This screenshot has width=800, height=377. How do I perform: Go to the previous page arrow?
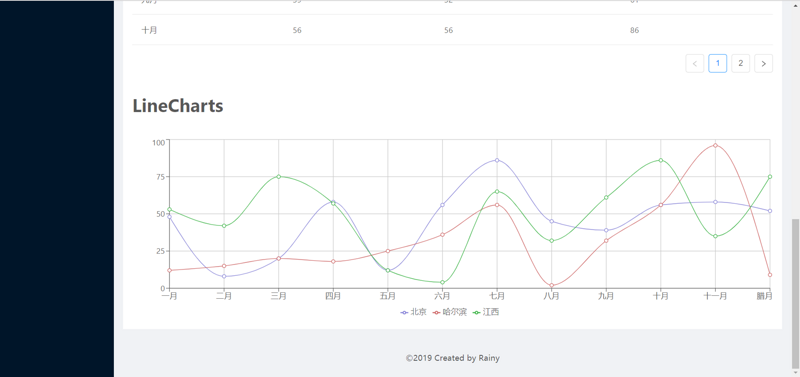point(694,63)
